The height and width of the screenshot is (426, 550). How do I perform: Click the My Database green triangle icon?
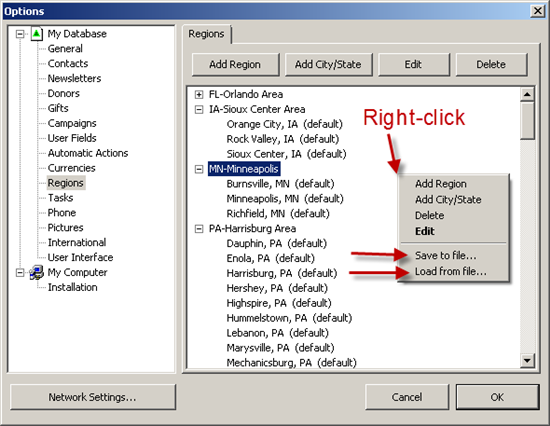click(x=36, y=34)
